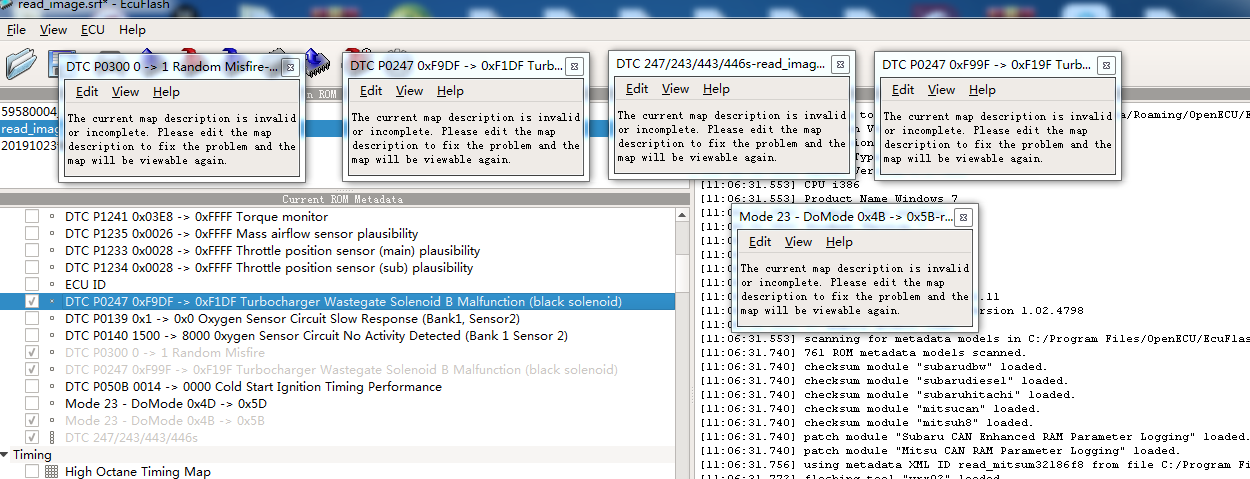Viewport: 1250px width, 479px height.
Task: Select Mode 23 DoMode 0x4D -> 0x5D entry
Action: pyautogui.click(x=165, y=403)
